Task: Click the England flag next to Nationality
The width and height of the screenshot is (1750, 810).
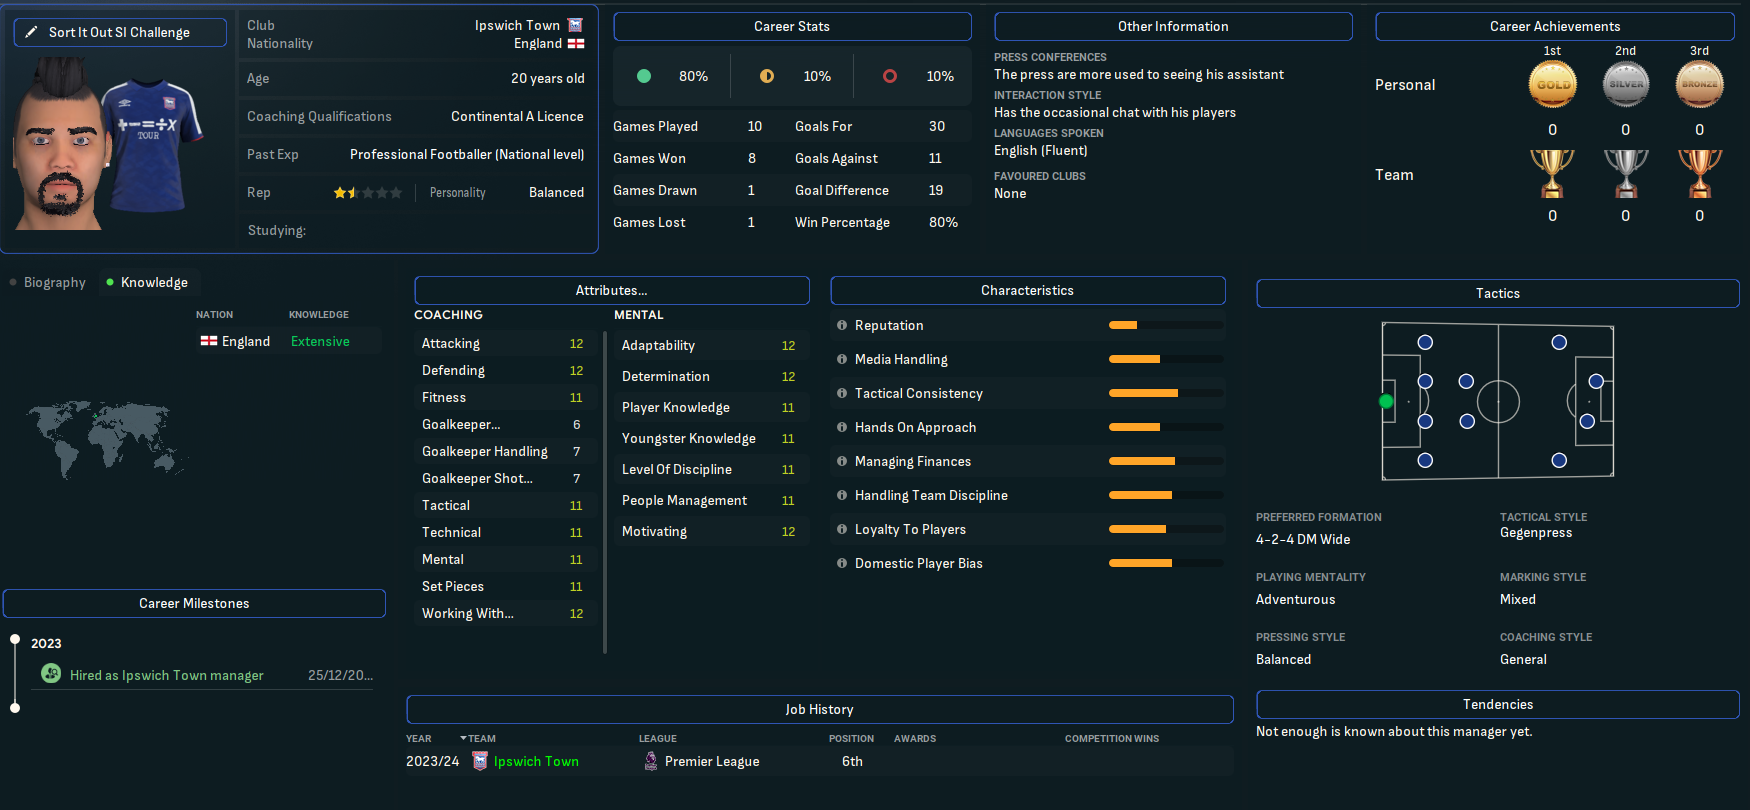Action: coord(576,43)
